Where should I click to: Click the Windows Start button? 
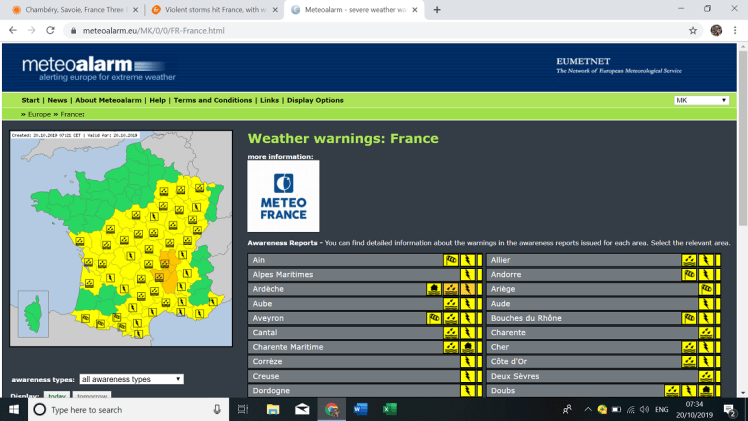(14, 410)
